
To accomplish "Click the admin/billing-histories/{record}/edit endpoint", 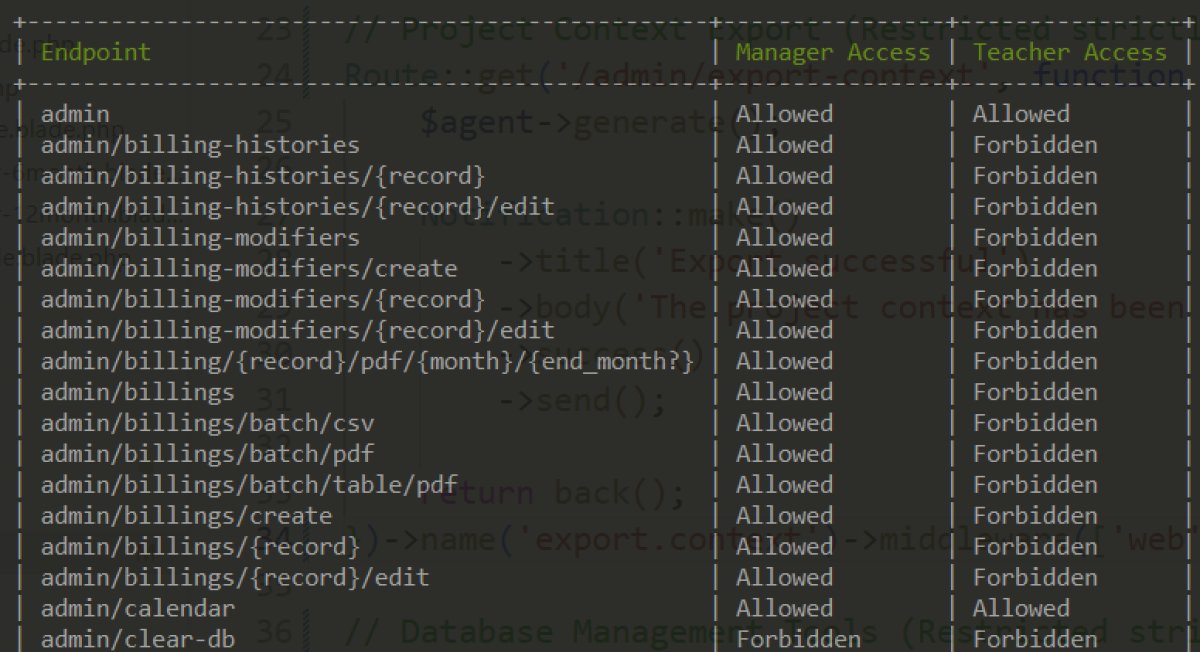I will [x=298, y=207].
